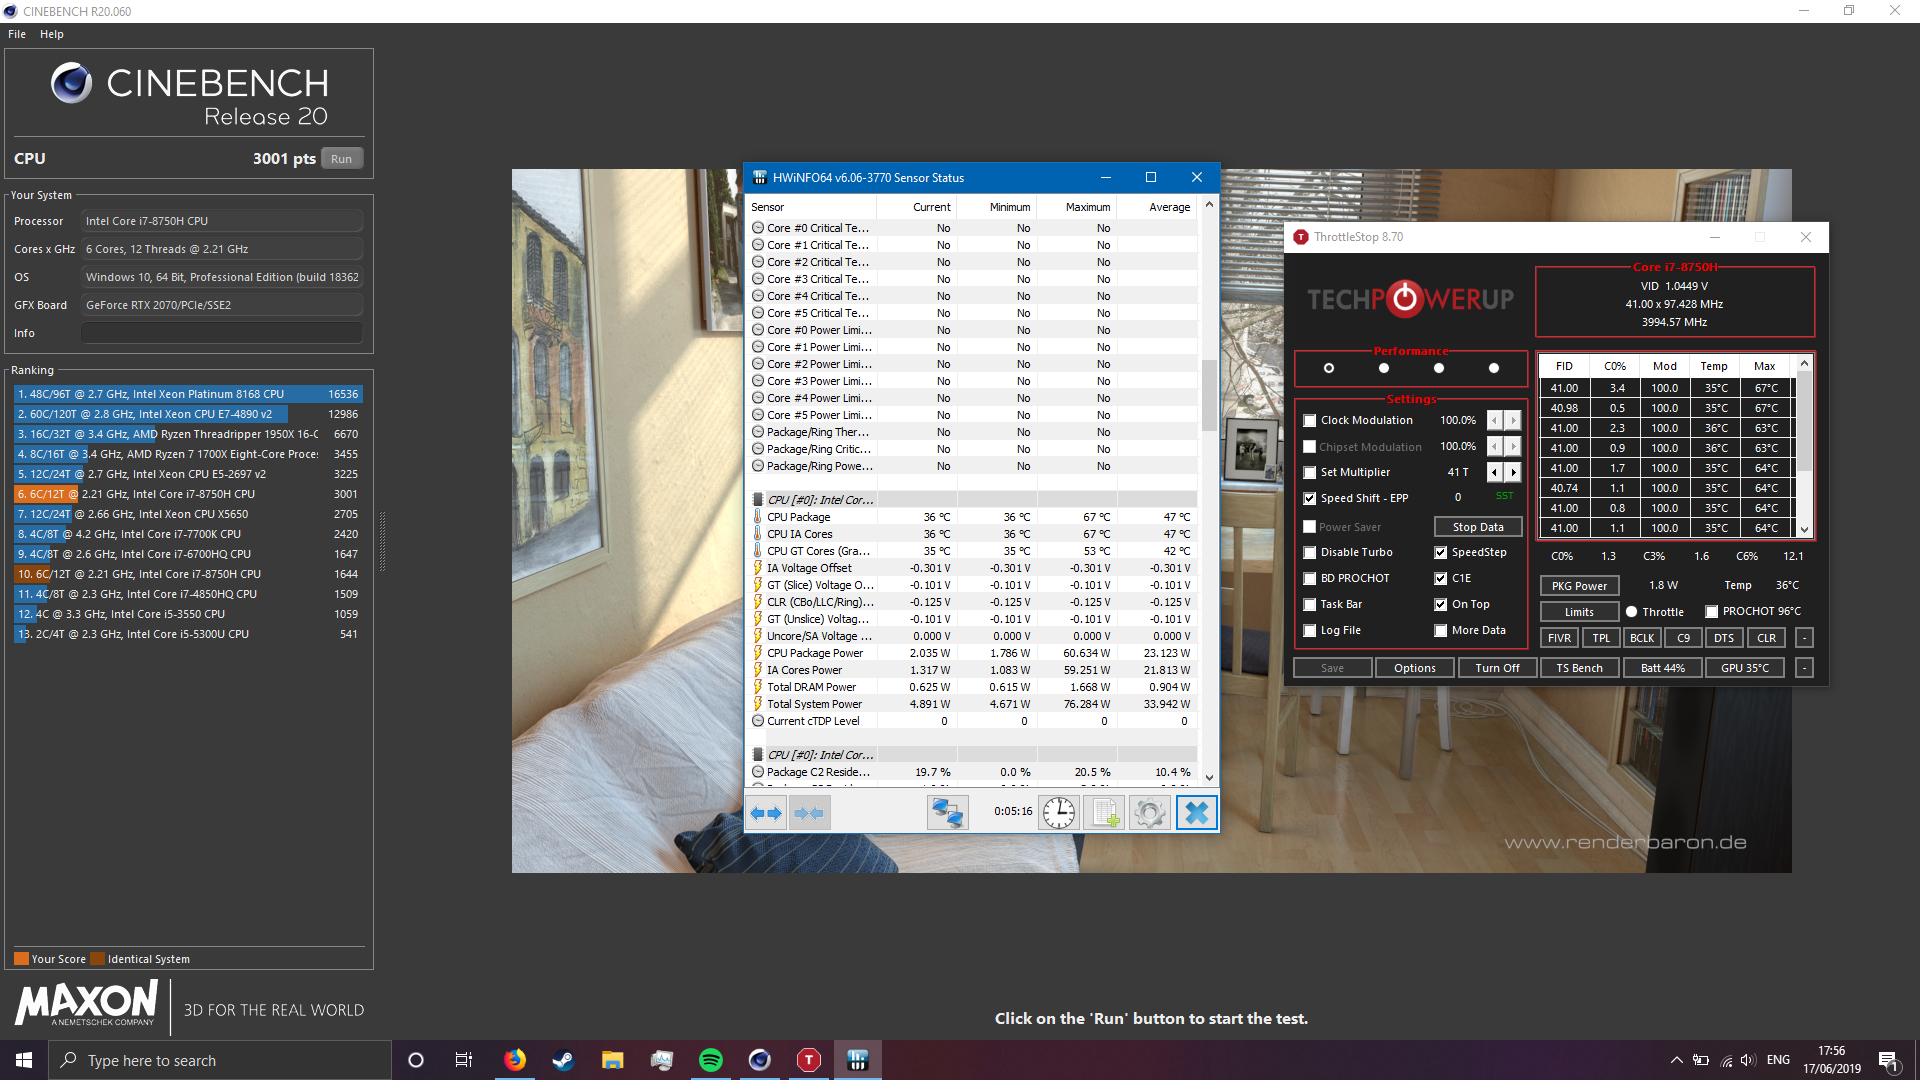Open the notification center icon
This screenshot has height=1080, width=1920.
(1888, 1061)
